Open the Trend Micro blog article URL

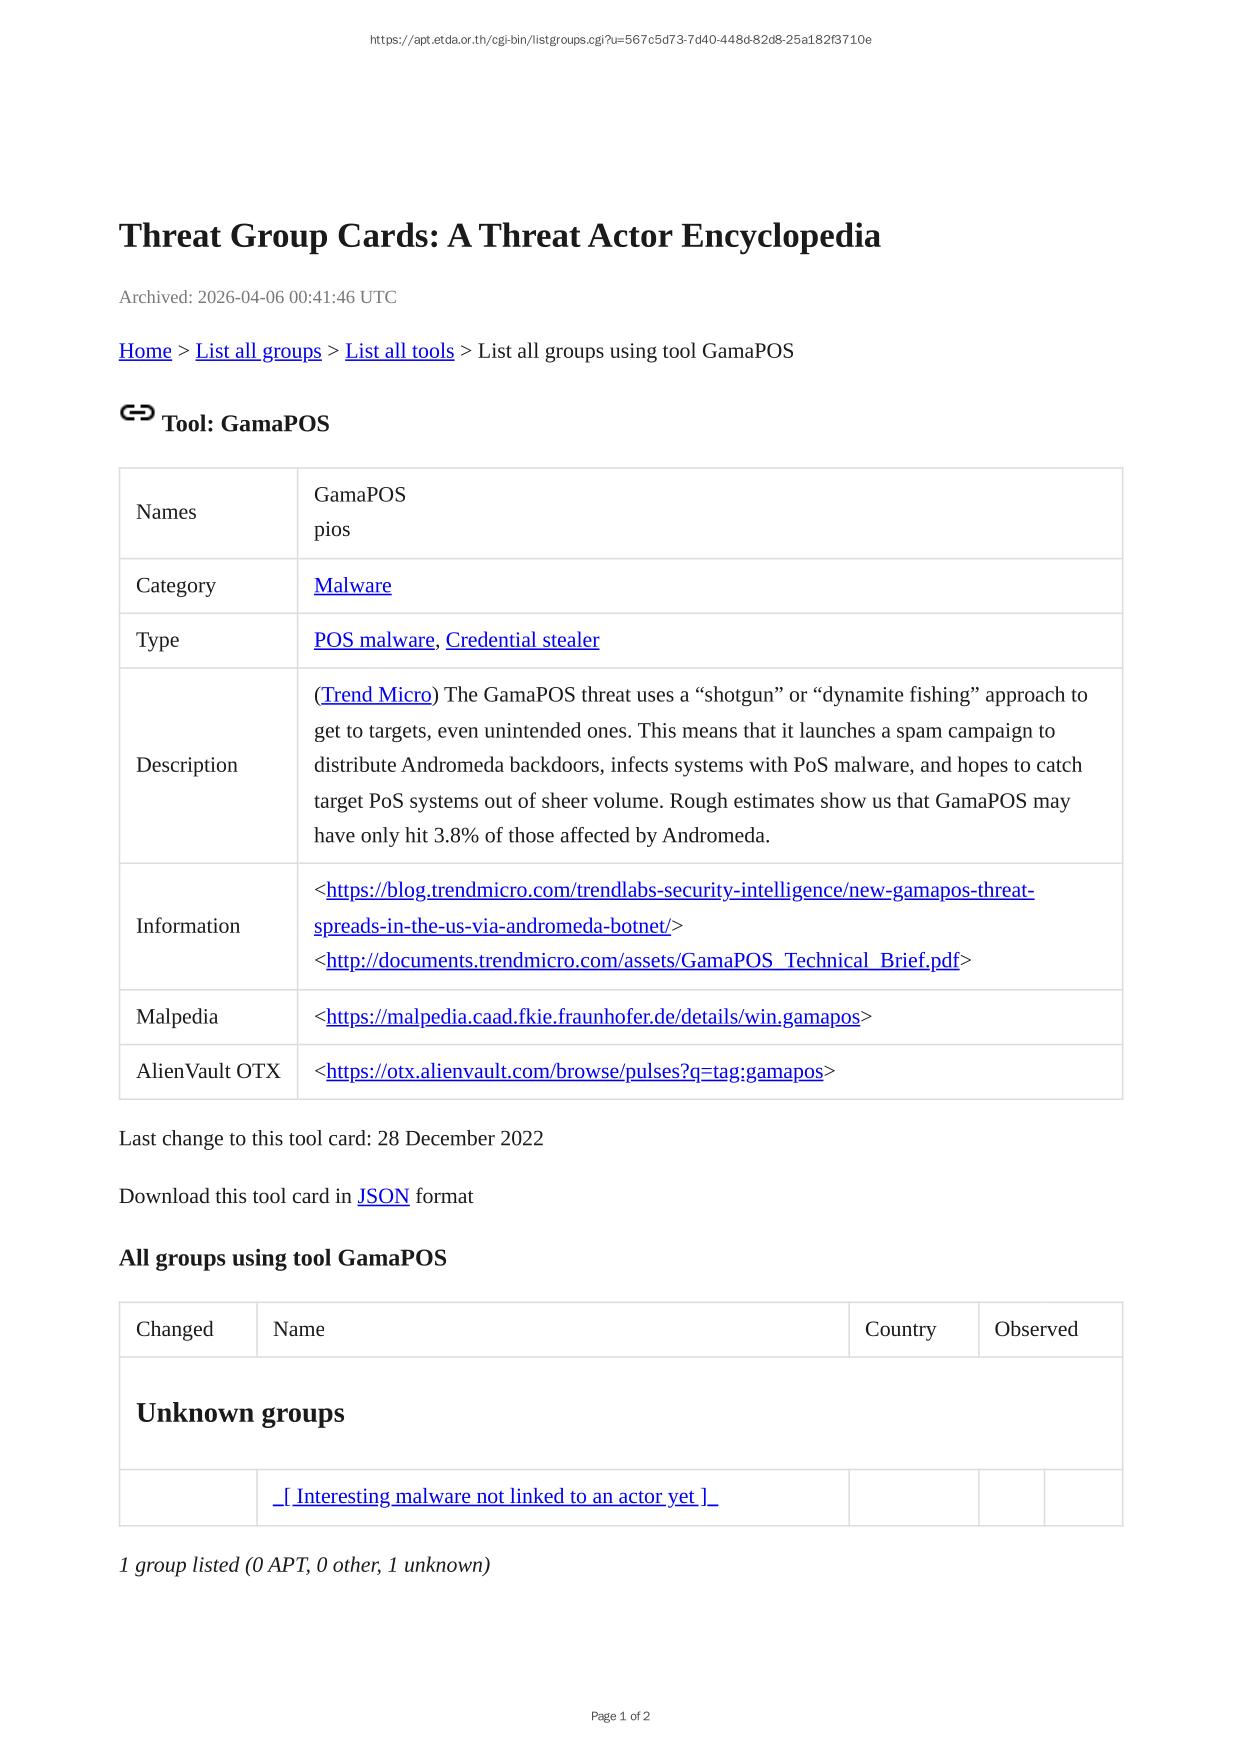[680, 890]
